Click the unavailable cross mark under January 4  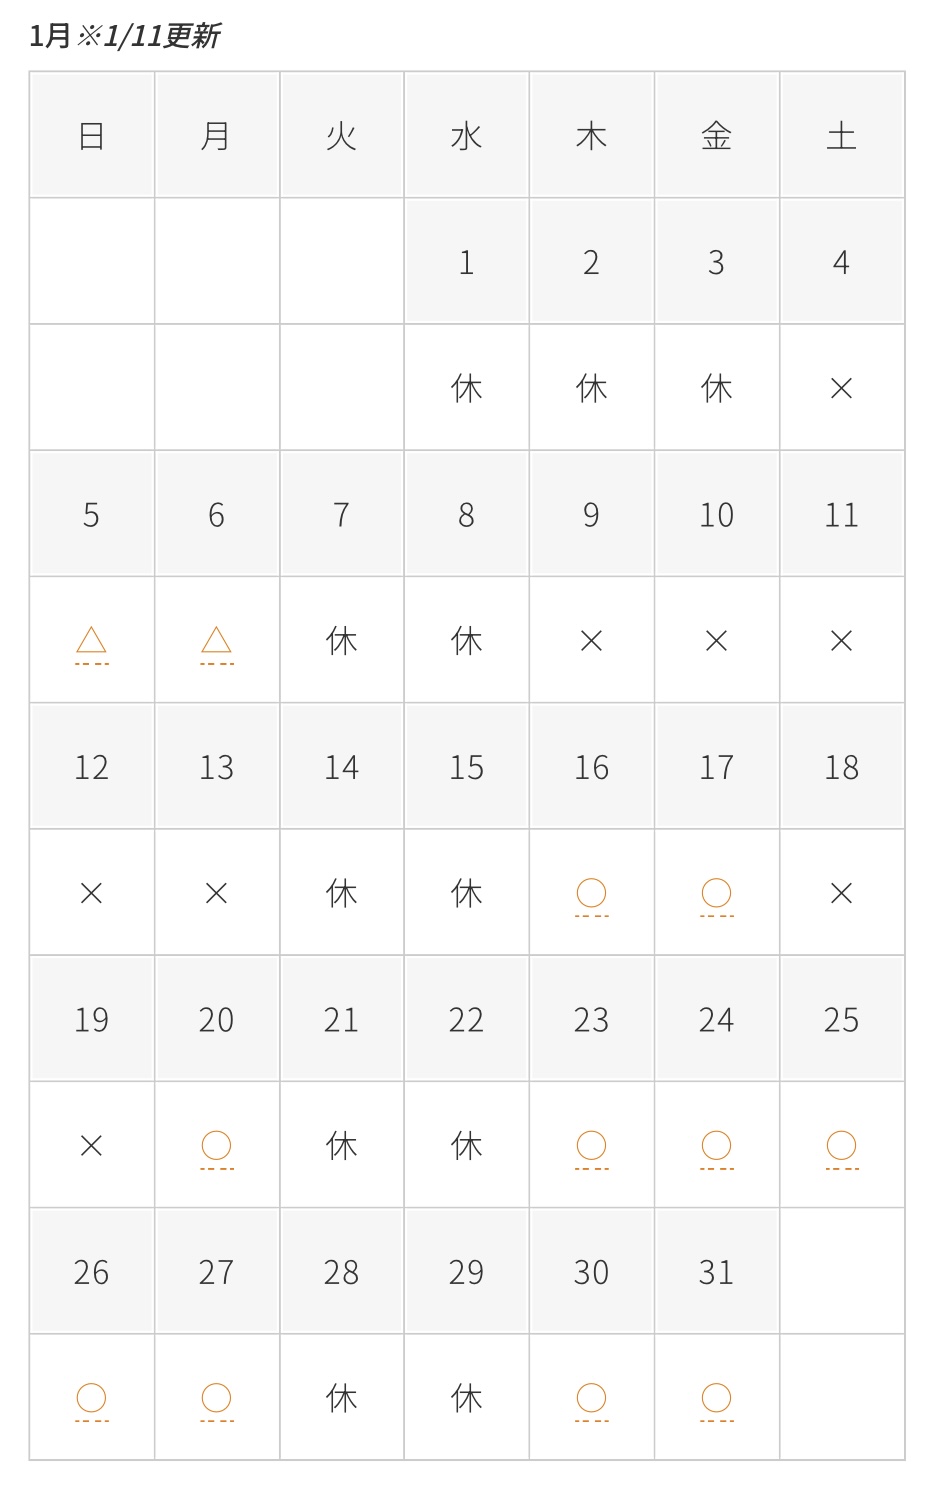841,388
